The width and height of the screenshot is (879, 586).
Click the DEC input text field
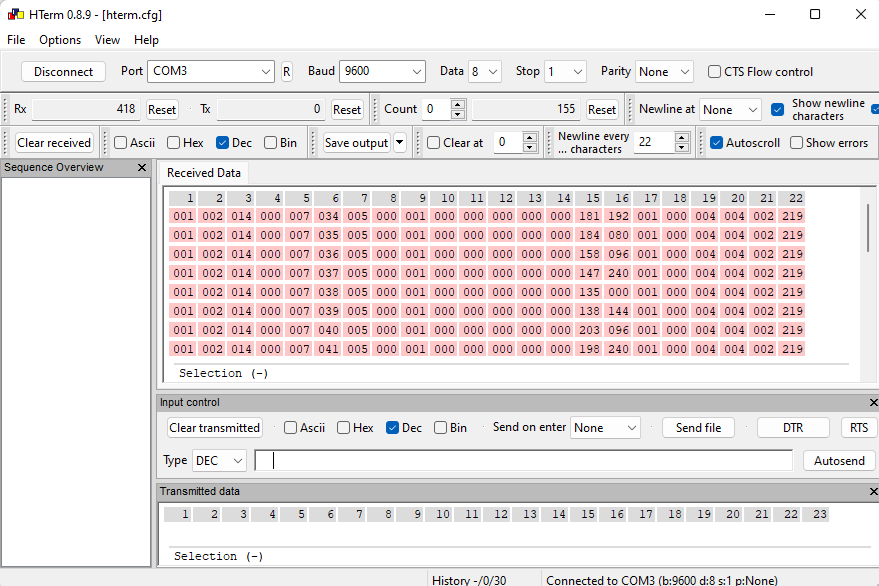[524, 460]
